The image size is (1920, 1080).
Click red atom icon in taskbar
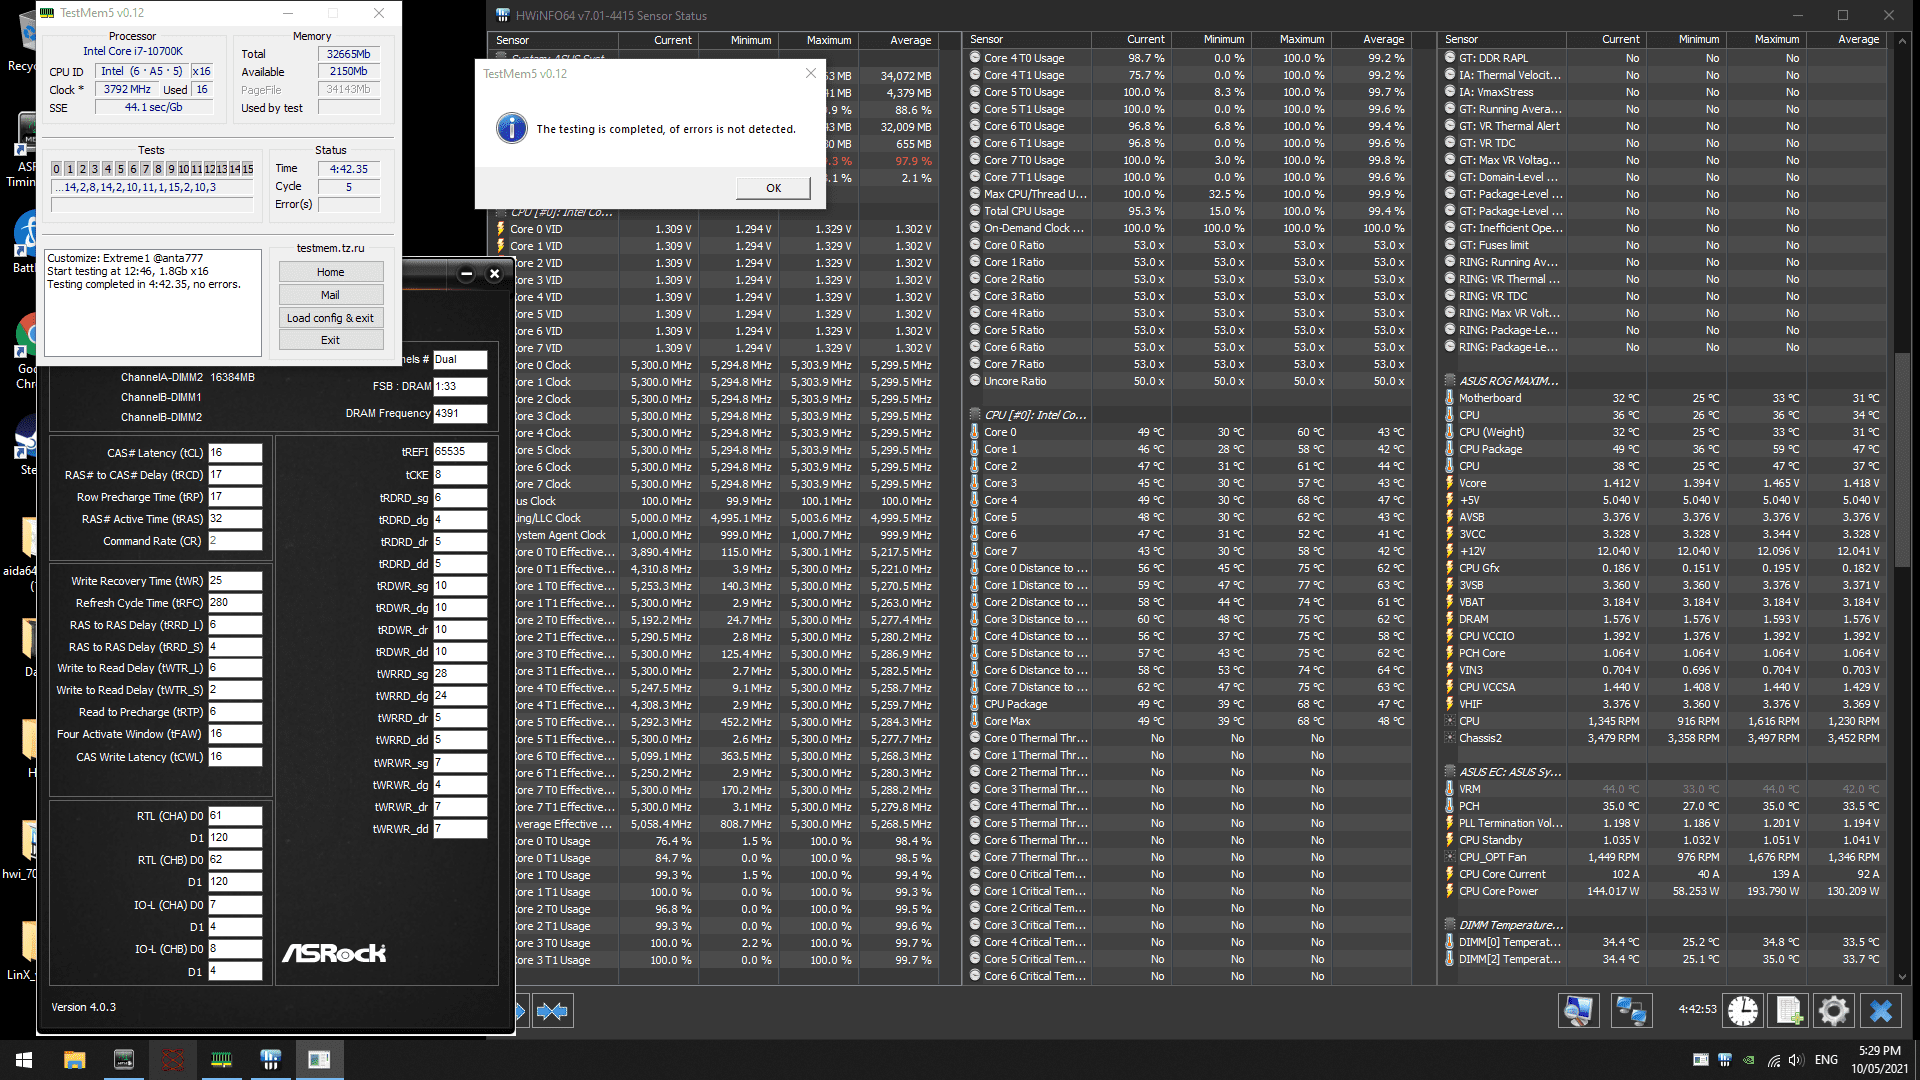point(172,1060)
